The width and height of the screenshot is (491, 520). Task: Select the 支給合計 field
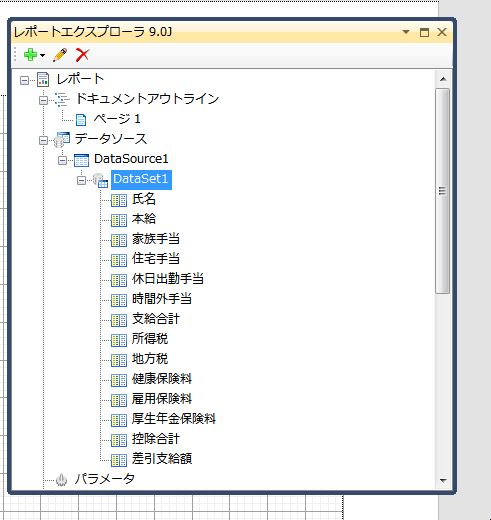pyautogui.click(x=156, y=319)
